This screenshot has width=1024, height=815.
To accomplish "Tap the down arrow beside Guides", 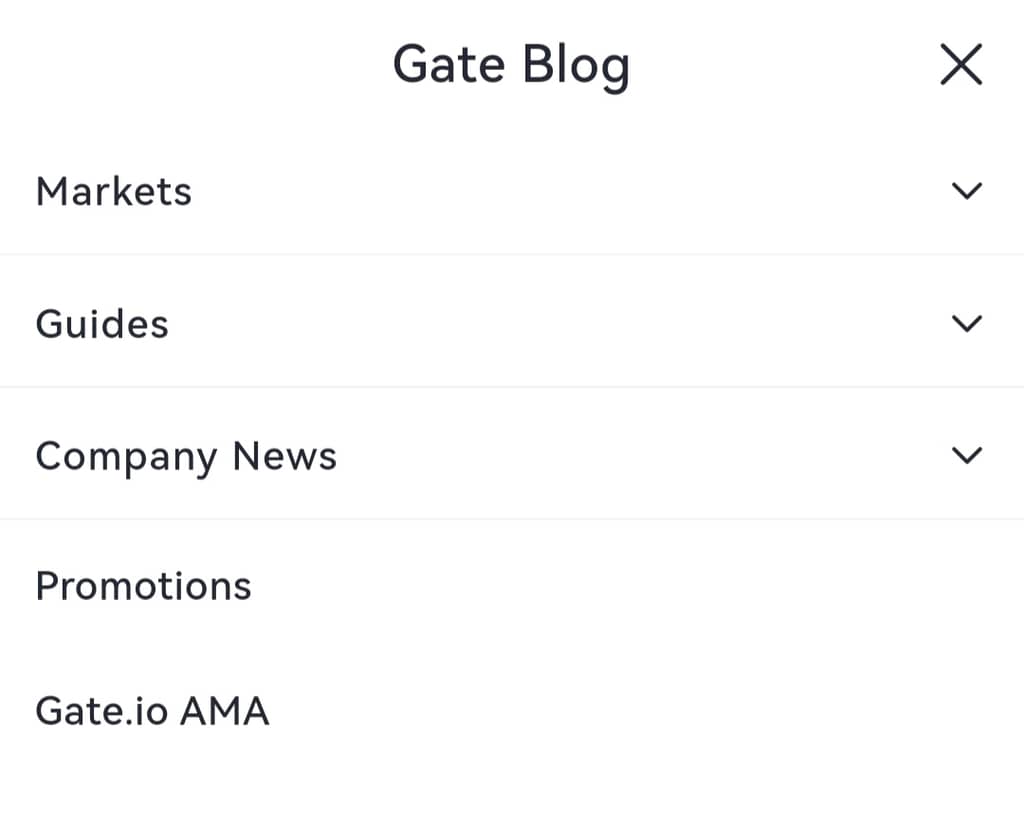I will (x=966, y=323).
